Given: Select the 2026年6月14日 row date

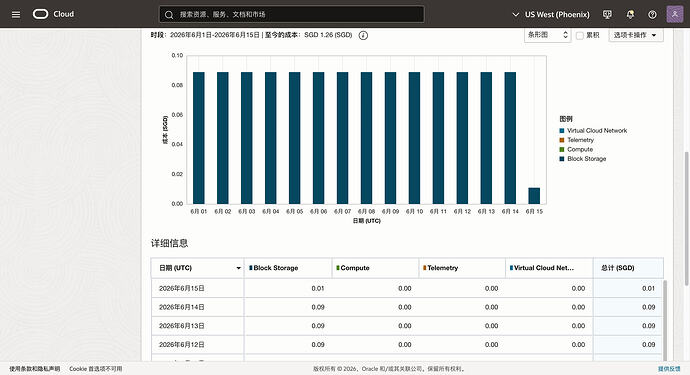Looking at the screenshot, I should click(182, 307).
